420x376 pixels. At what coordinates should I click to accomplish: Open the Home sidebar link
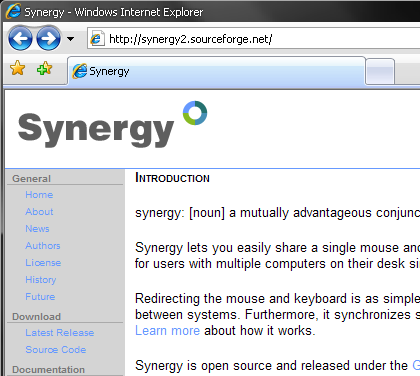39,195
